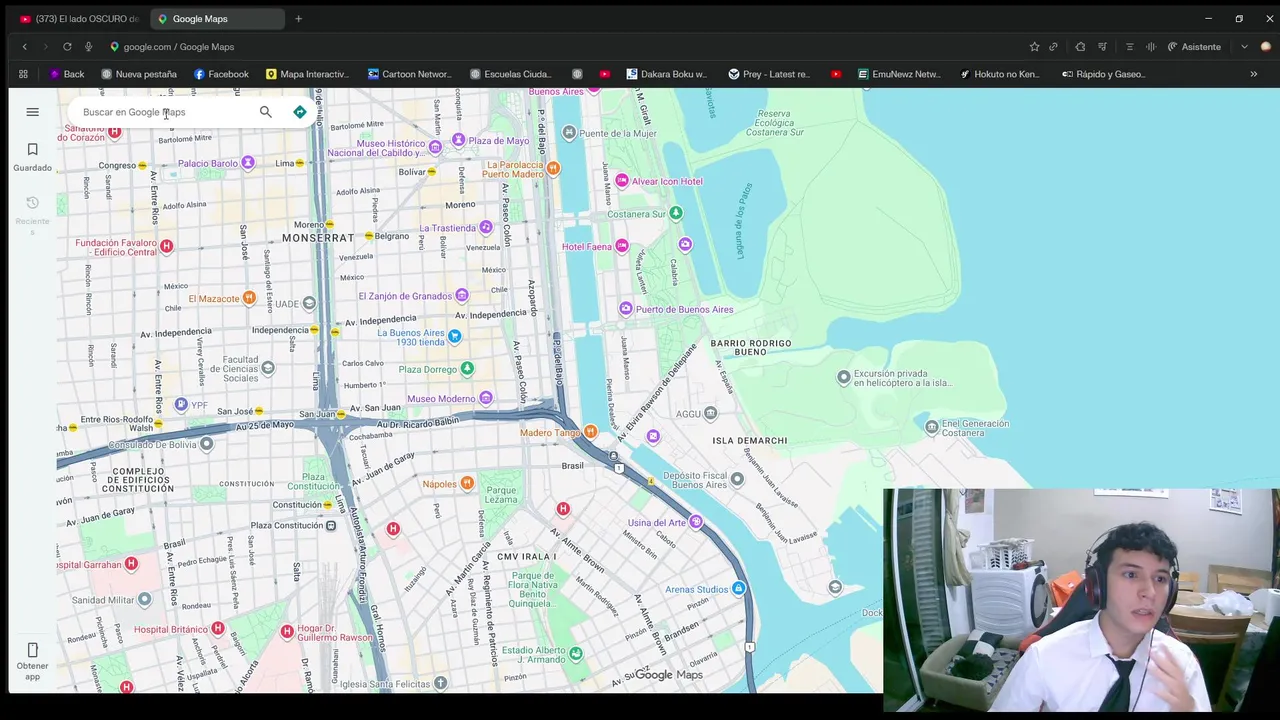
Task: Reload the current page
Action: coord(67,47)
